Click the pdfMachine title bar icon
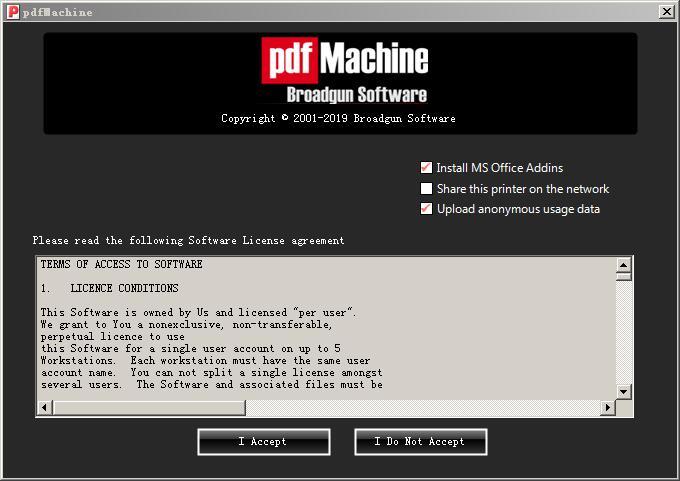The image size is (680, 481). tap(13, 11)
